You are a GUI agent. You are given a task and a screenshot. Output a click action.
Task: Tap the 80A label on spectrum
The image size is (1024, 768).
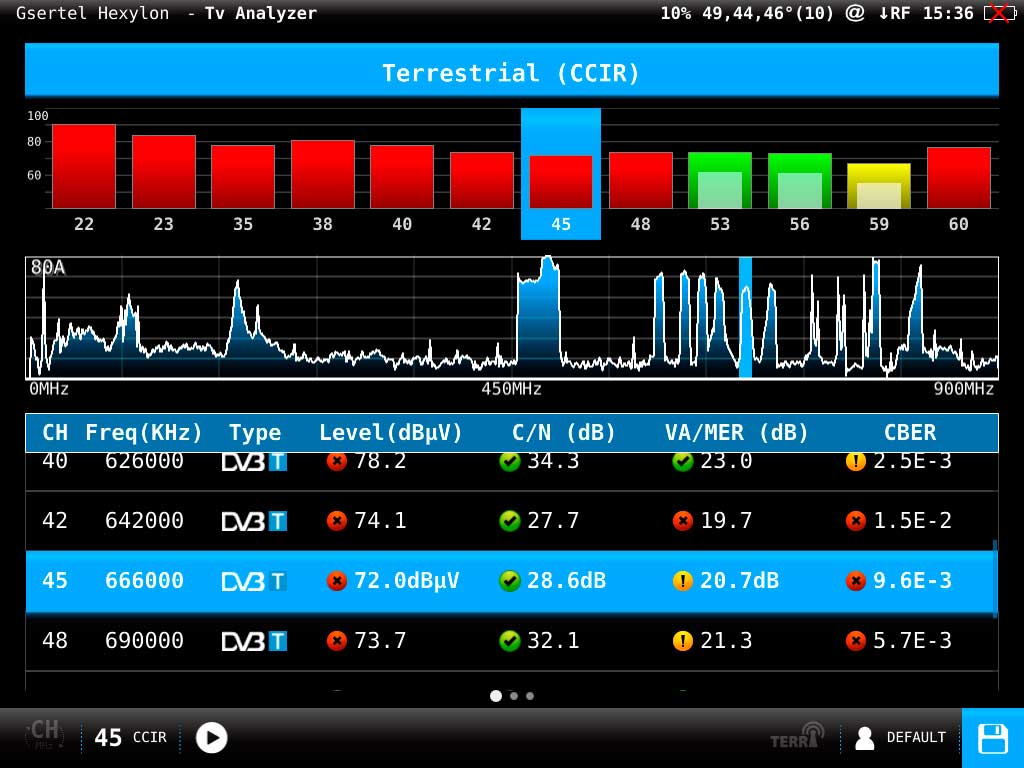coord(48,267)
